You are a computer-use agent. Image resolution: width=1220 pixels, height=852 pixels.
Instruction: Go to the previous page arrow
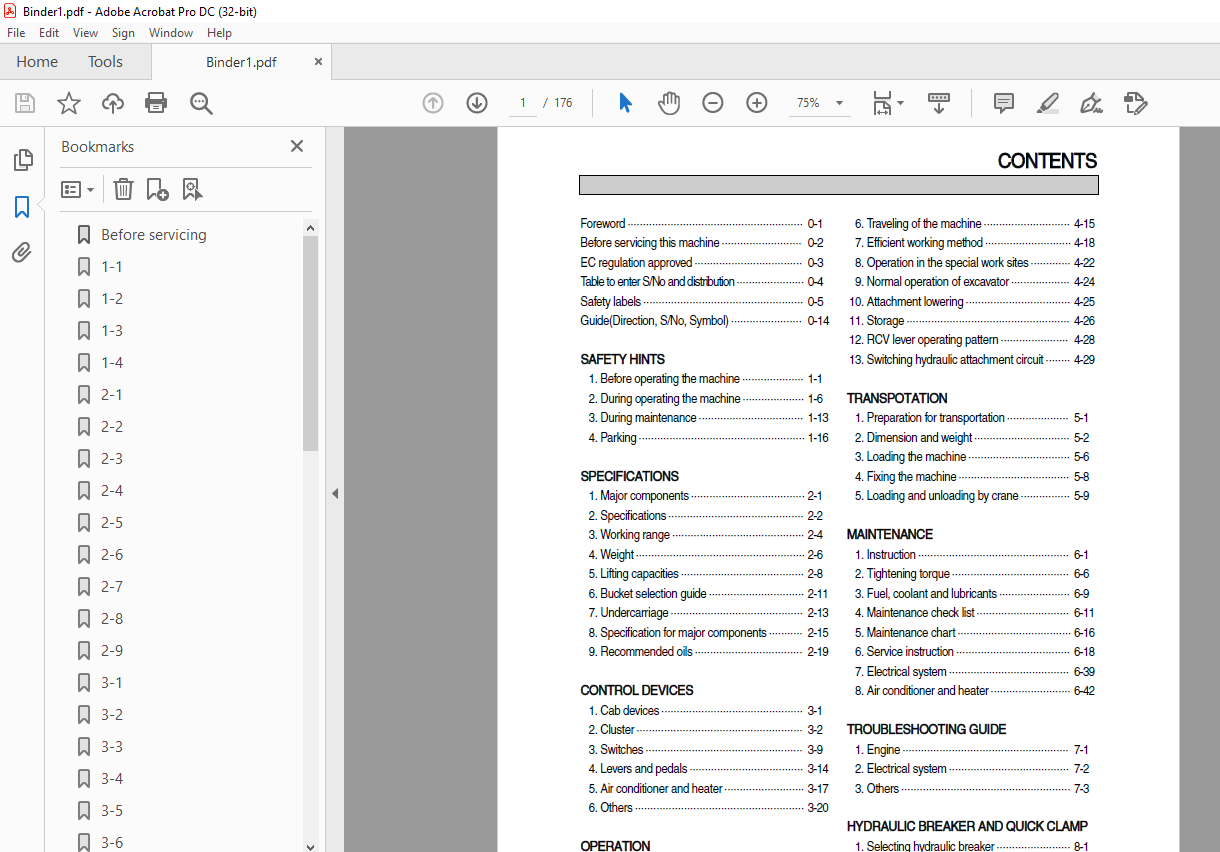433,103
